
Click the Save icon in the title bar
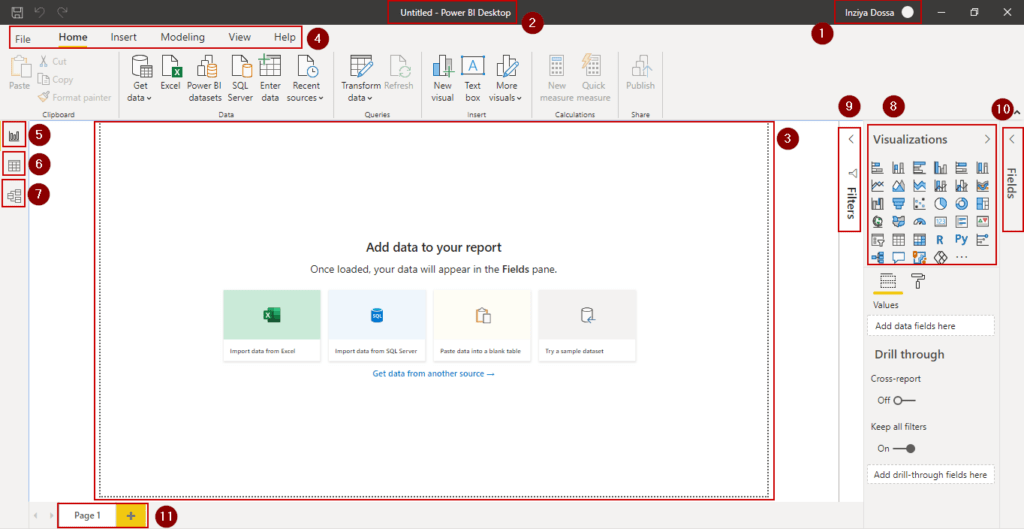click(x=18, y=12)
